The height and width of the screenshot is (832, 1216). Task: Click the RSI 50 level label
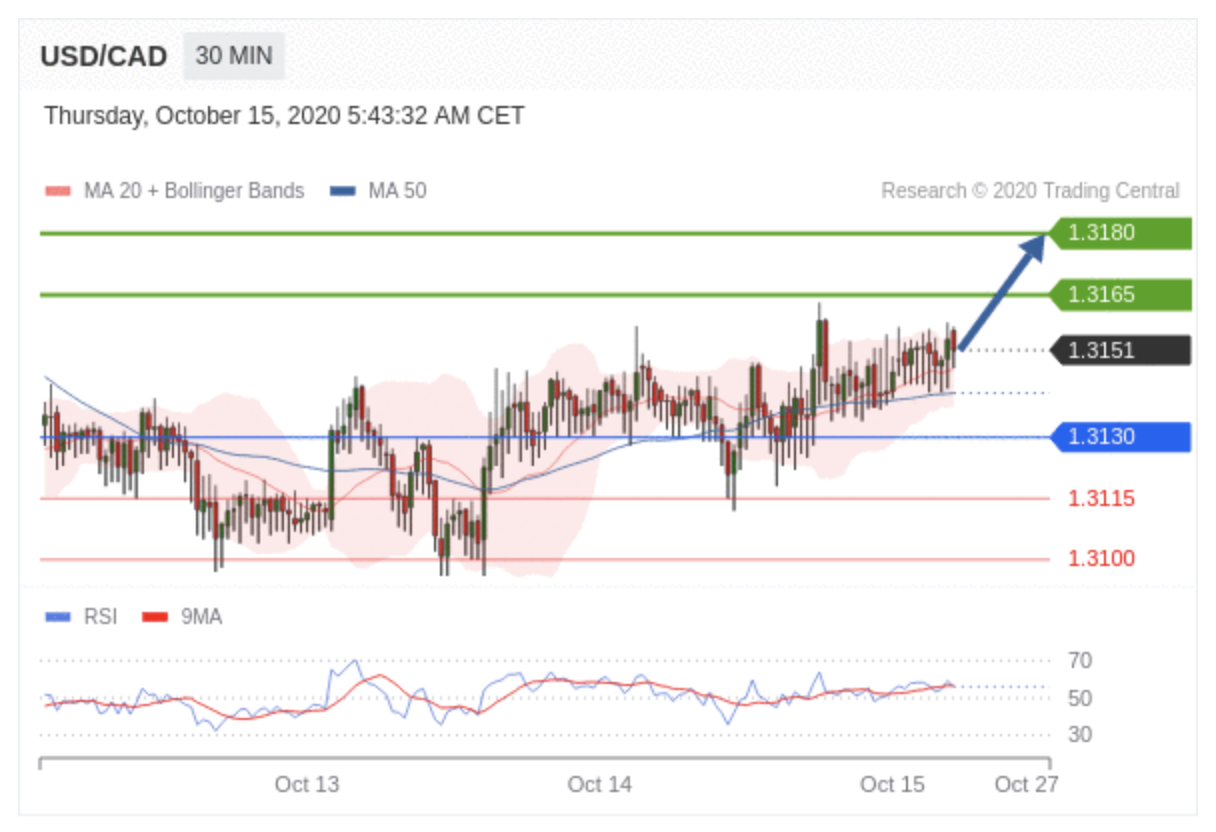pyautogui.click(x=1079, y=698)
